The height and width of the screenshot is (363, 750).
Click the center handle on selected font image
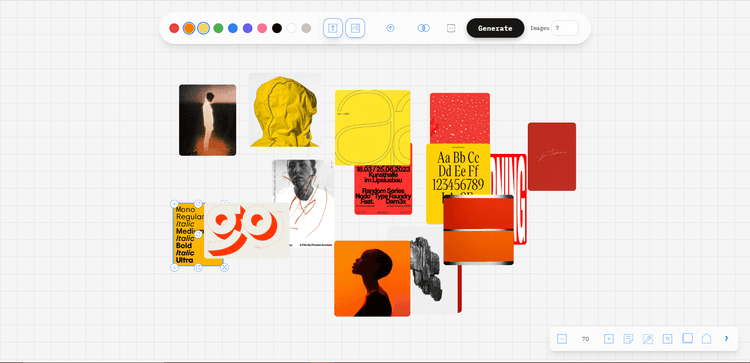pos(198,234)
